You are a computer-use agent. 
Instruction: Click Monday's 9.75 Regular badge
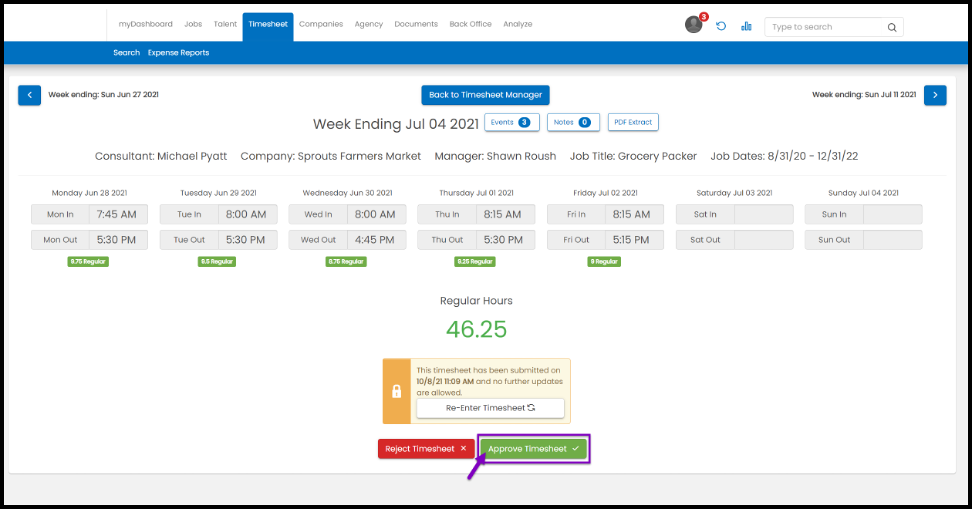pyautogui.click(x=88, y=262)
